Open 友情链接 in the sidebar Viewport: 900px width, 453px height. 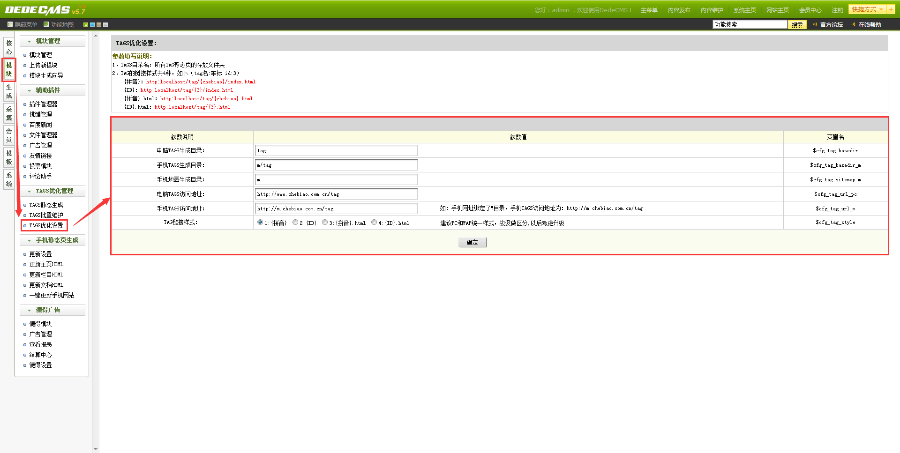tap(40, 156)
